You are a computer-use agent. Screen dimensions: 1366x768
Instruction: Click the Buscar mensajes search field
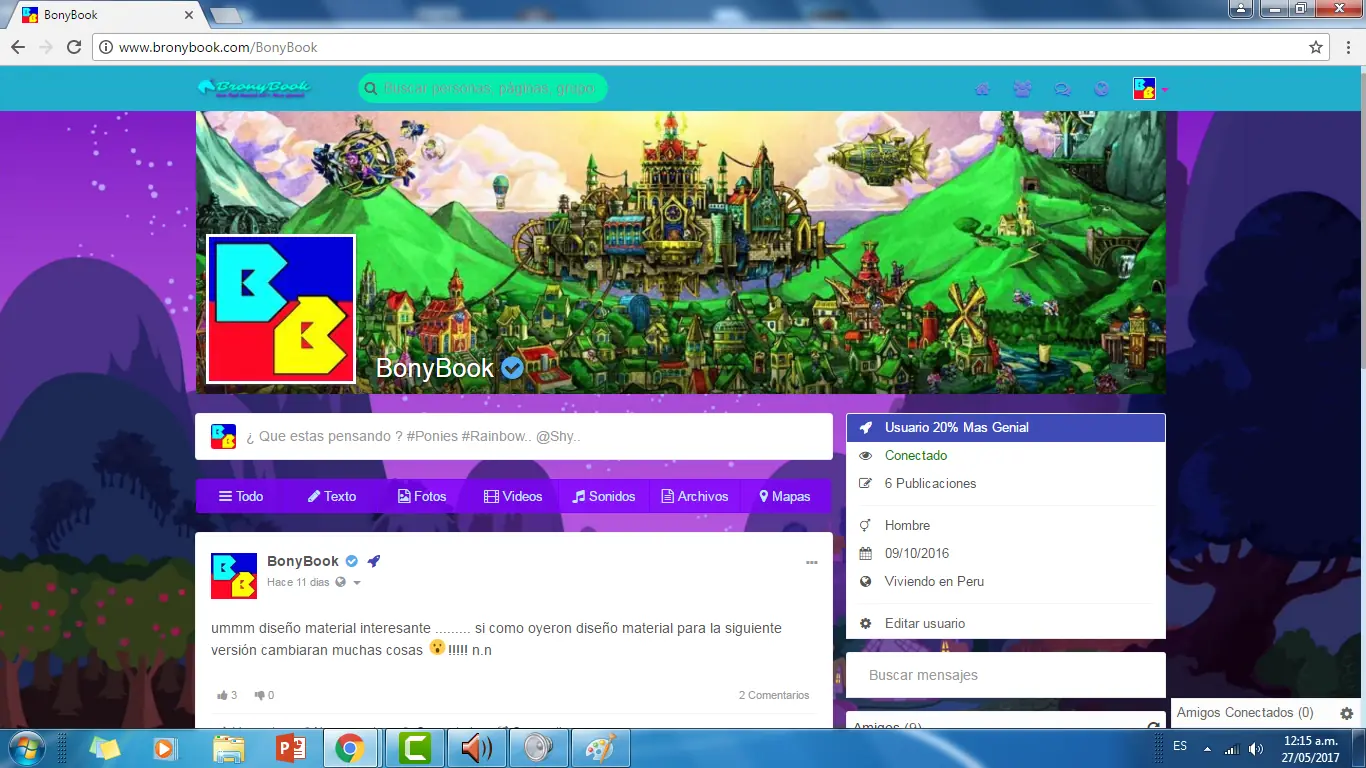click(x=1006, y=675)
